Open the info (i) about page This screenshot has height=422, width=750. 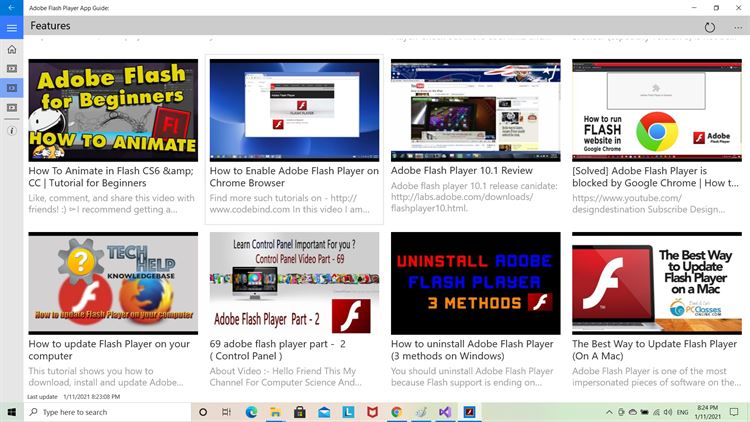coord(11,131)
